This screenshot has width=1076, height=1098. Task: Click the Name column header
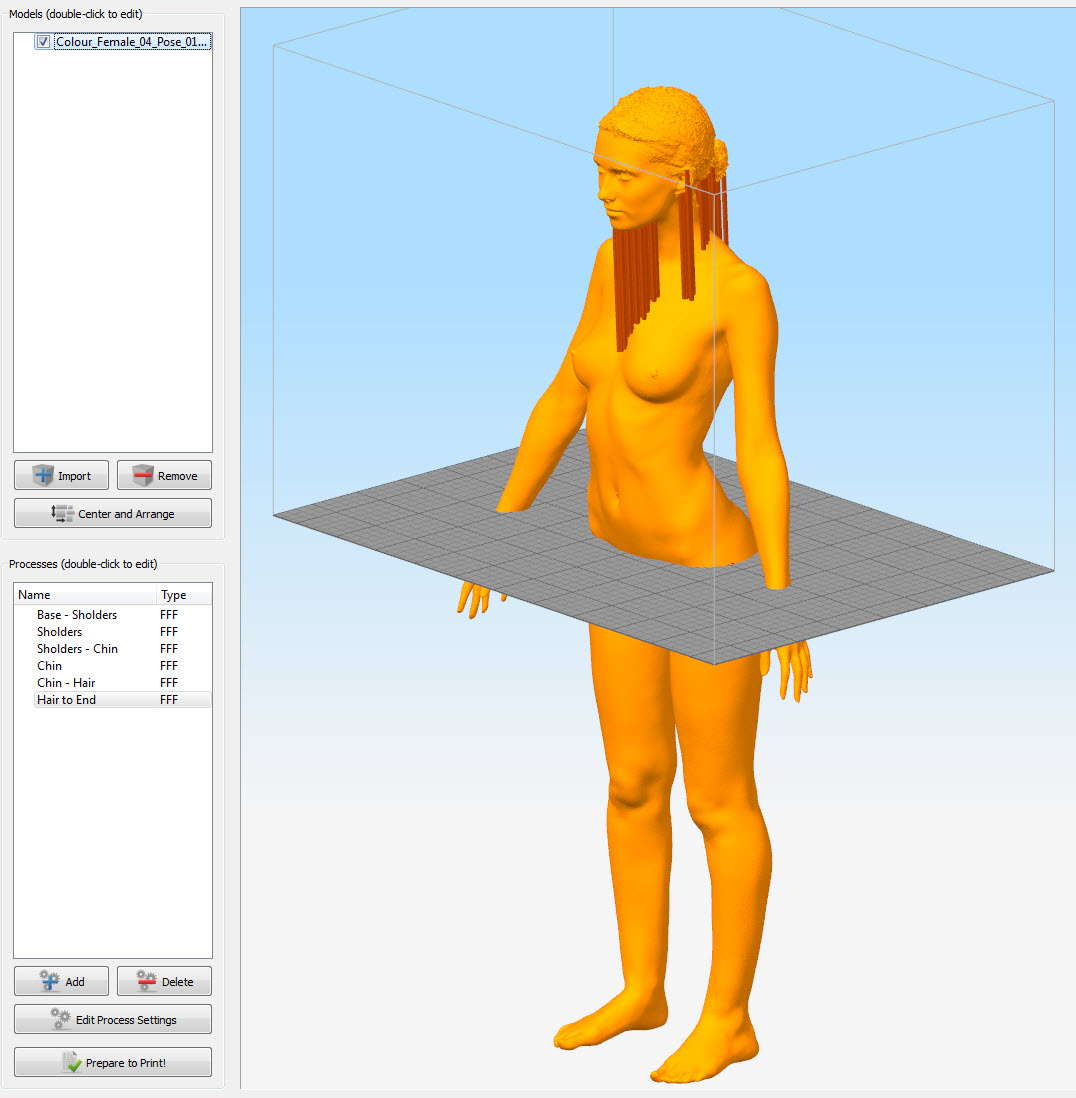pos(85,595)
